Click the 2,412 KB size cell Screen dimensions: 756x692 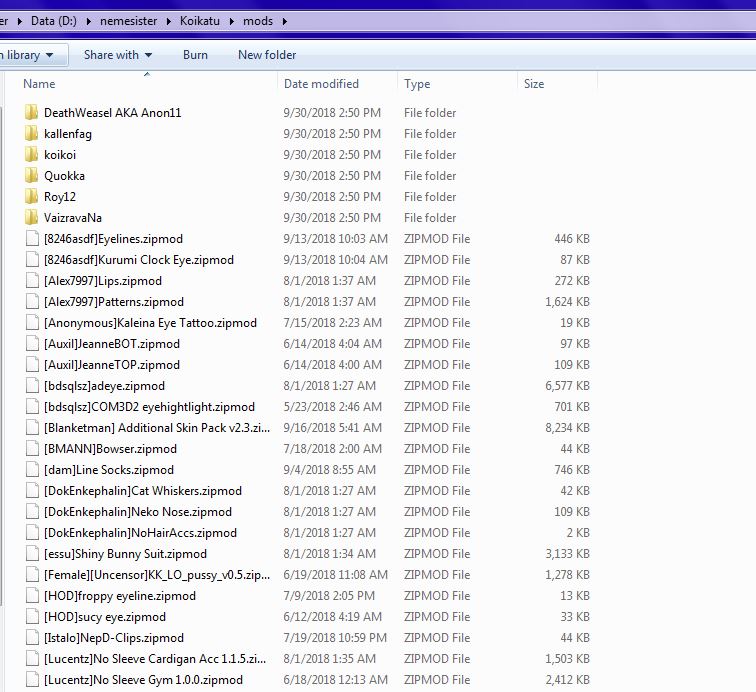tap(567, 680)
